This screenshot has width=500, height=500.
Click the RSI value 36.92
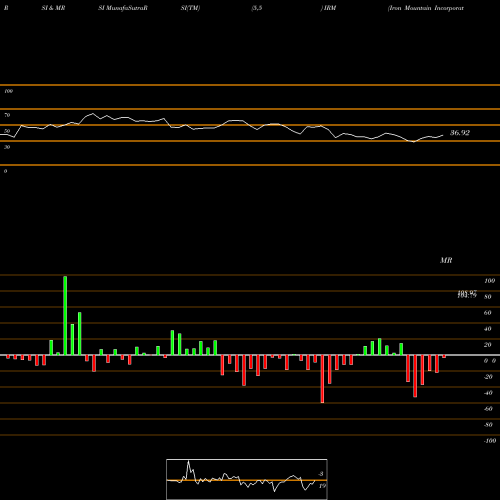click(460, 133)
